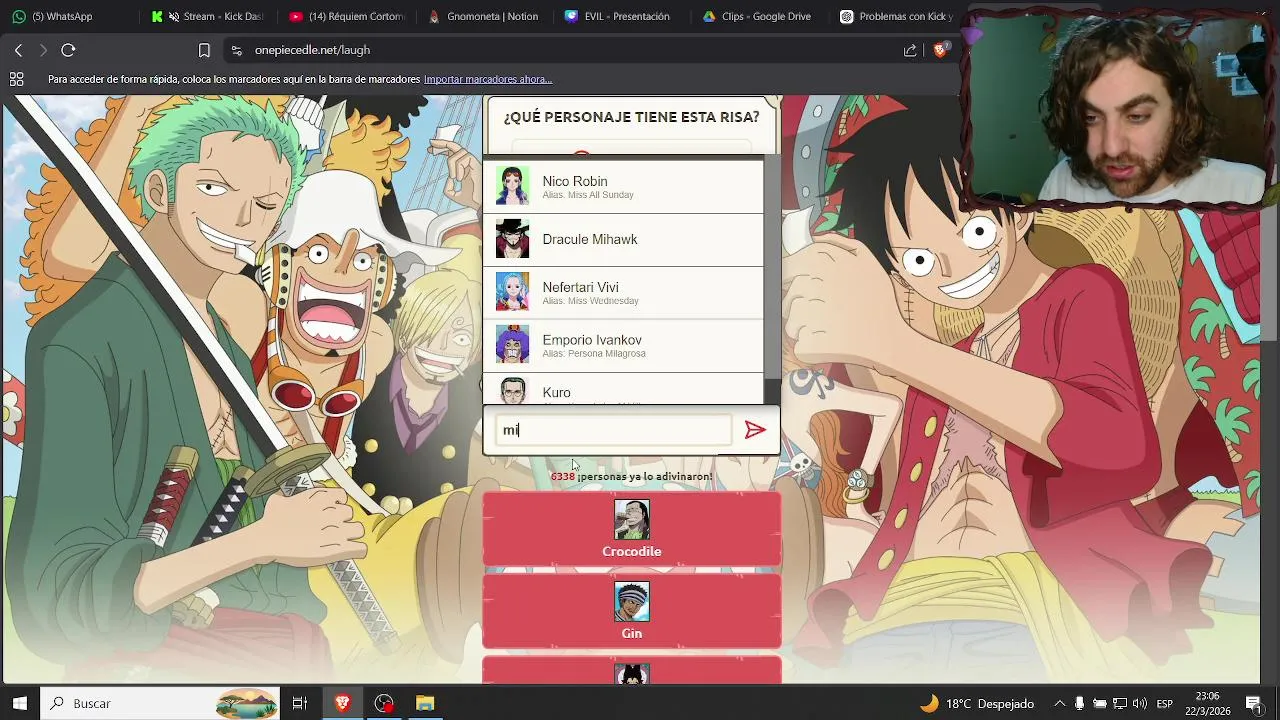
Task: Choose Emporio Ivankov from suggestions
Action: (623, 346)
